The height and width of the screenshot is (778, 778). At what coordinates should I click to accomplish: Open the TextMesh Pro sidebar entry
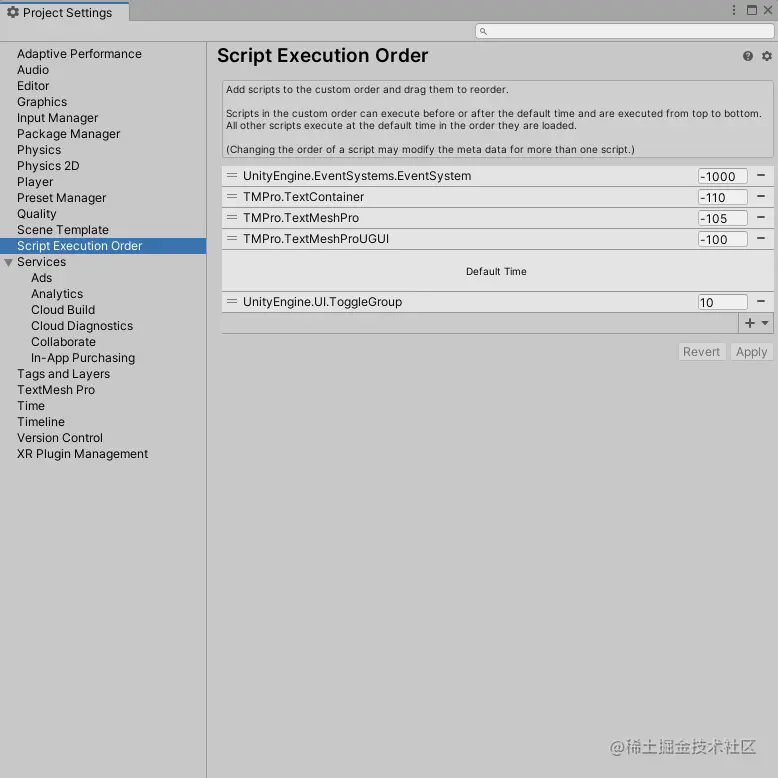[56, 389]
